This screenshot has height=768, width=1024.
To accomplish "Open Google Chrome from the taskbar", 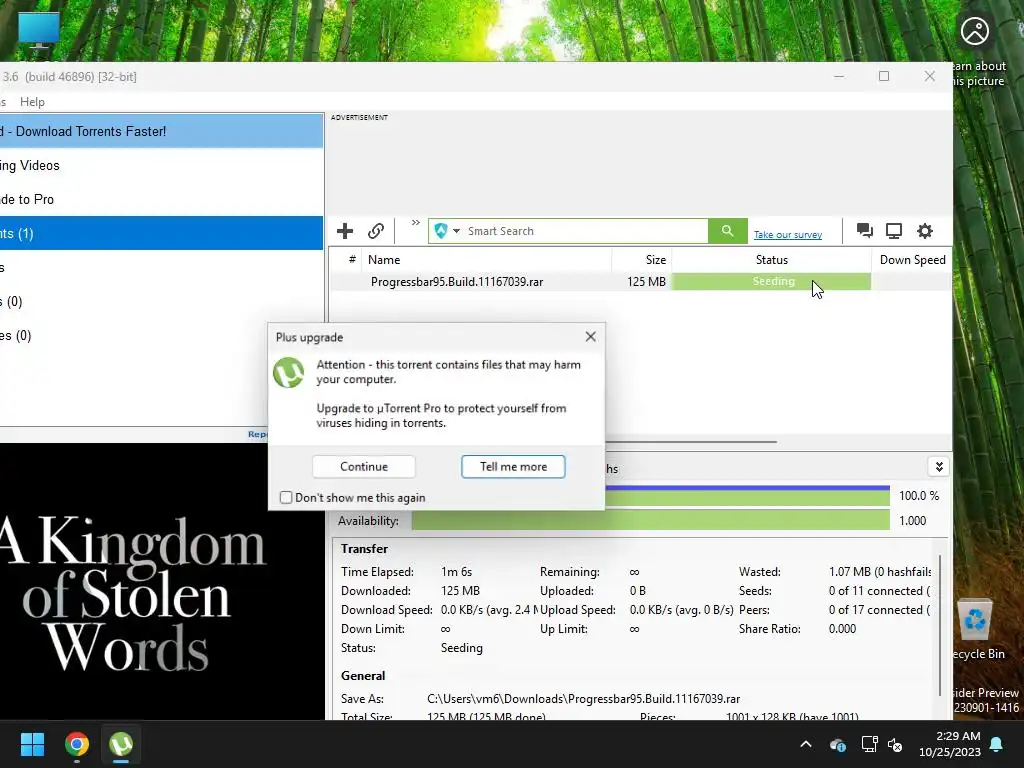I will coord(77,744).
